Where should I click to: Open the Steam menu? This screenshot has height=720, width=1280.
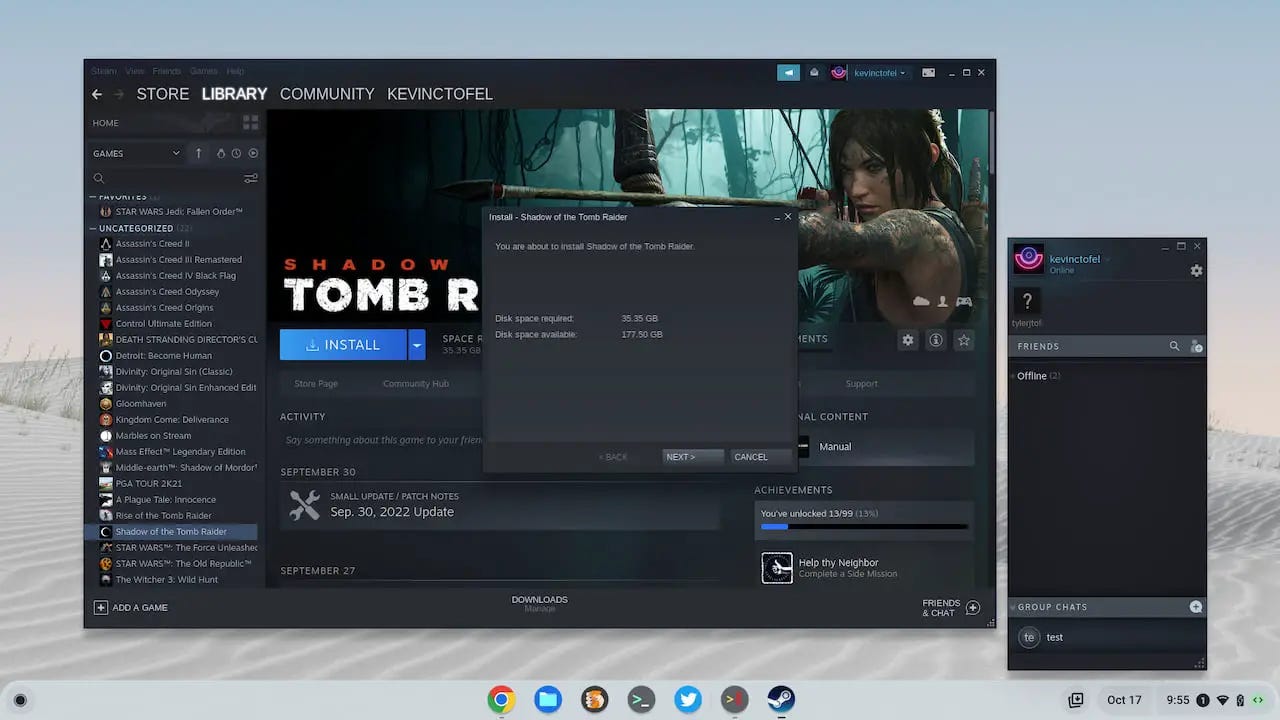104,71
